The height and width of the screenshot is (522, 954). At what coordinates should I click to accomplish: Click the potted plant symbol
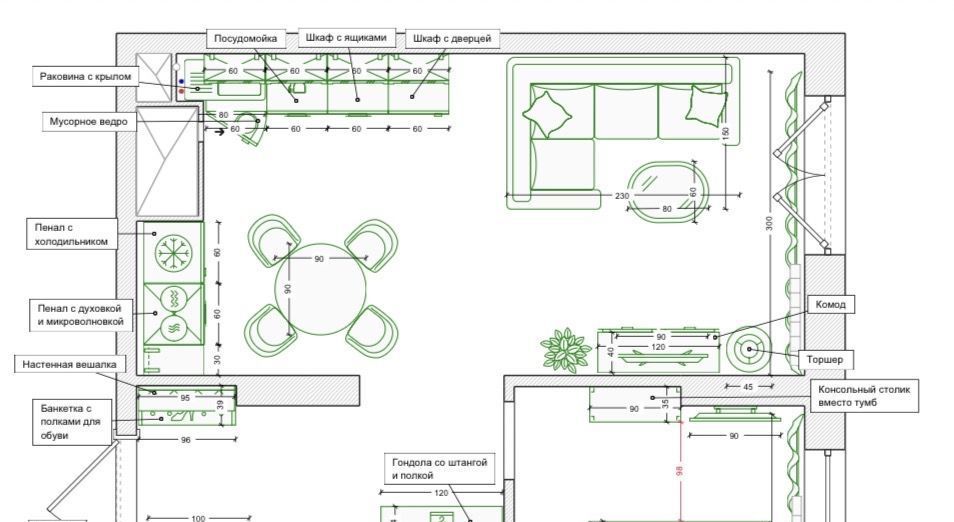point(566,349)
